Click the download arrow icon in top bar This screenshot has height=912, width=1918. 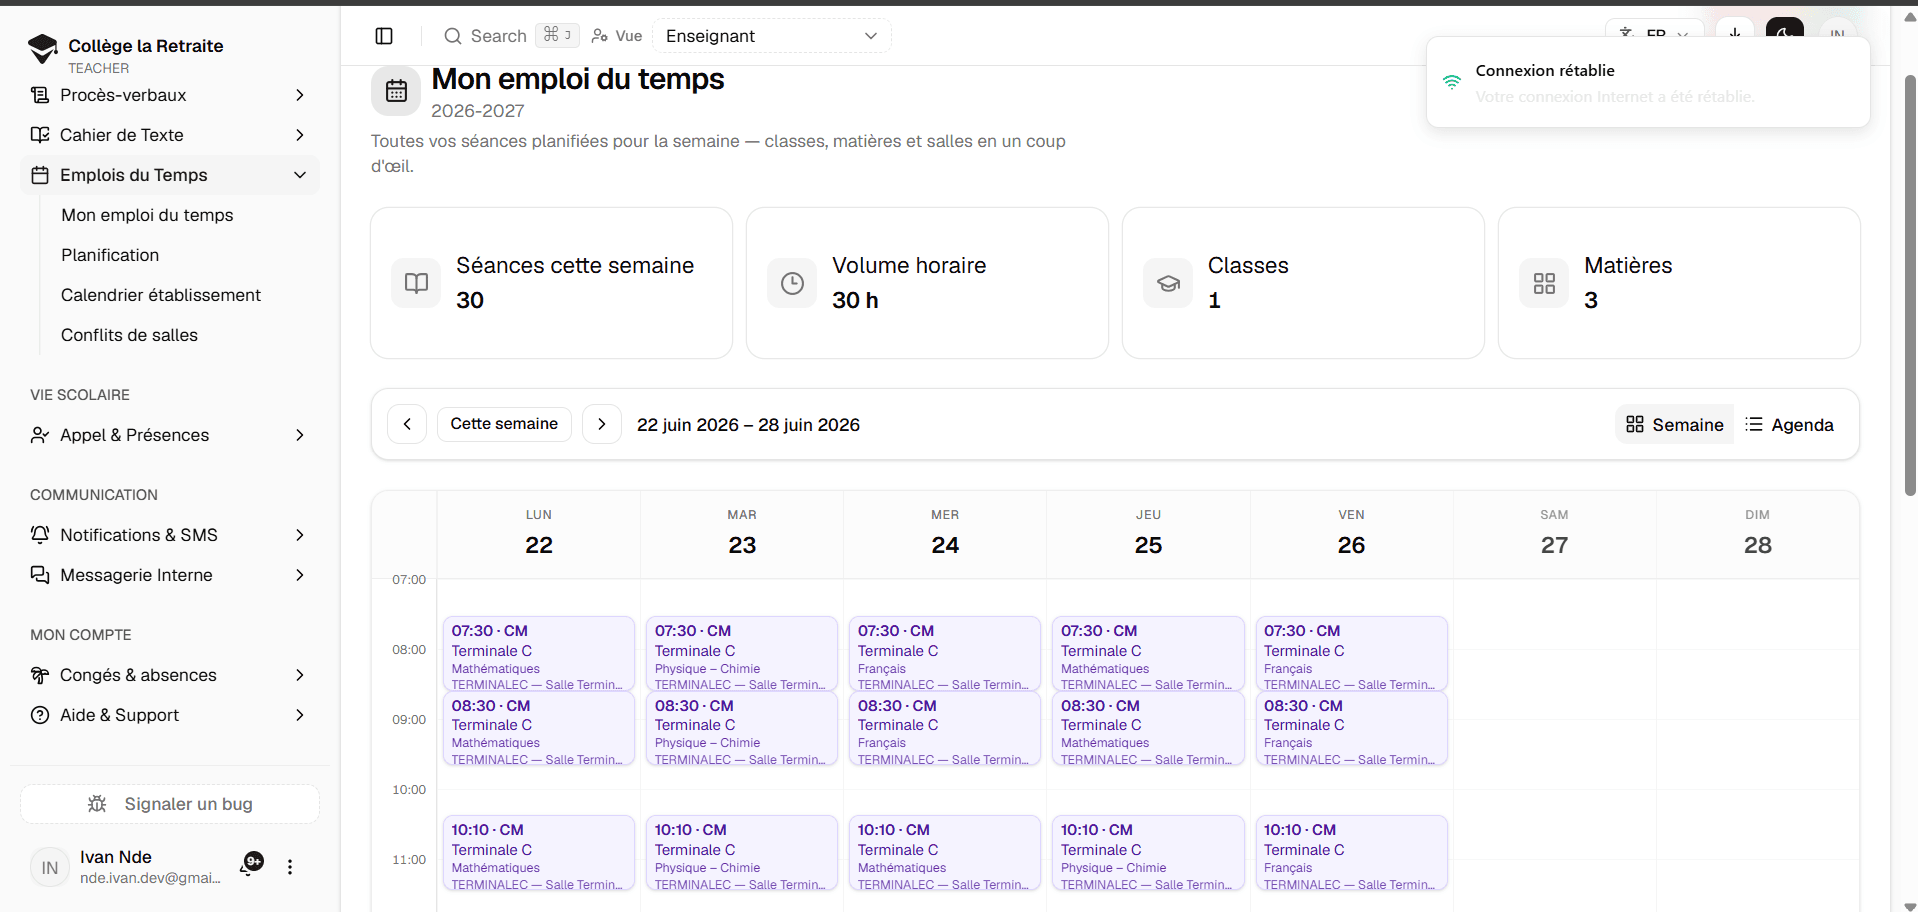[x=1735, y=32]
